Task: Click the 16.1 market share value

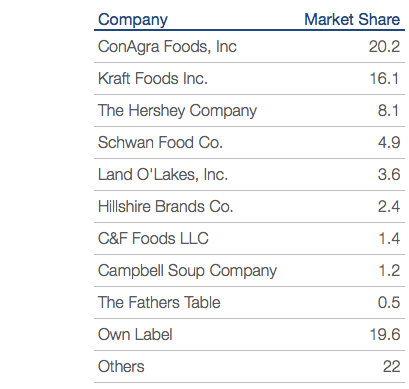Action: pos(385,79)
